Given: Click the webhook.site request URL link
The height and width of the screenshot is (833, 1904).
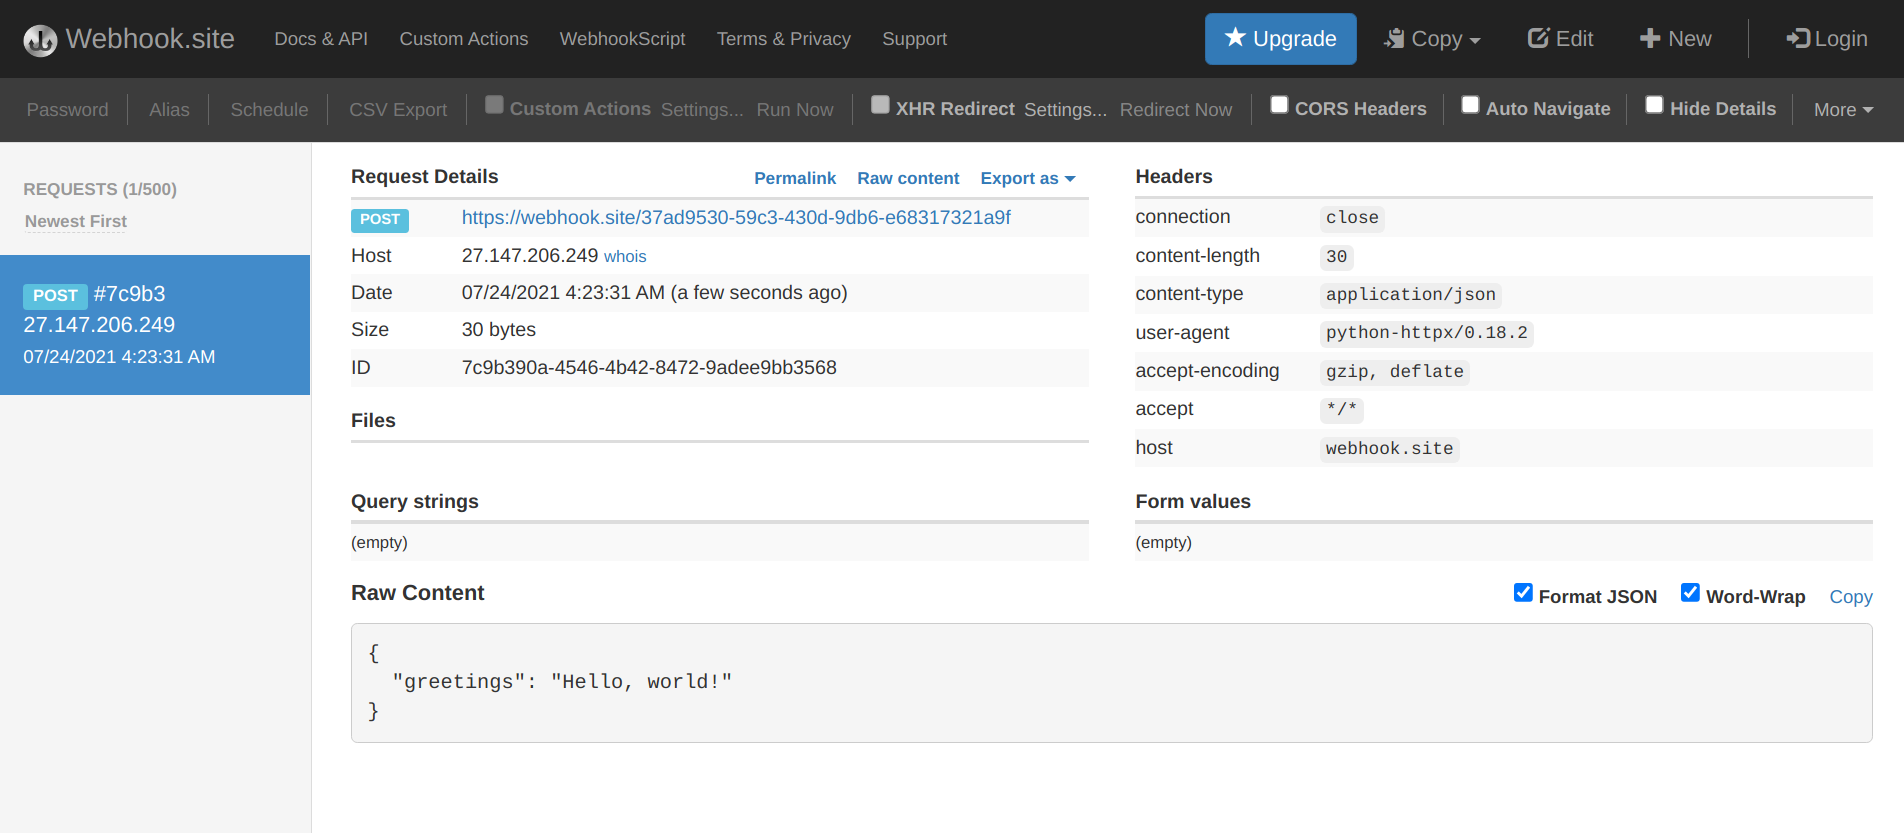Looking at the screenshot, I should pos(736,218).
